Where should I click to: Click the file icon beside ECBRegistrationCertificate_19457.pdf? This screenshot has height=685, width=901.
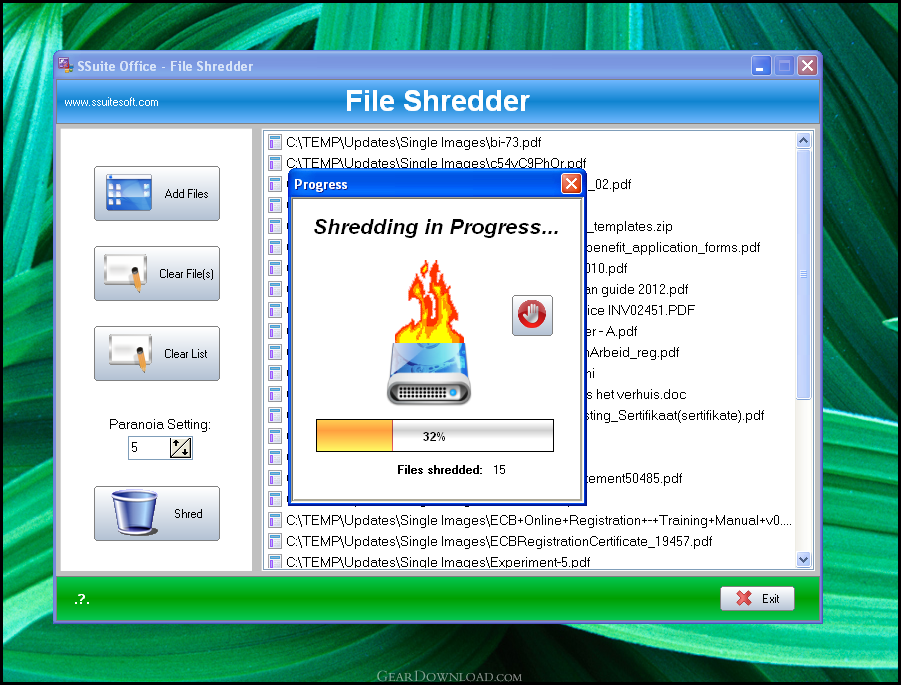click(x=275, y=541)
